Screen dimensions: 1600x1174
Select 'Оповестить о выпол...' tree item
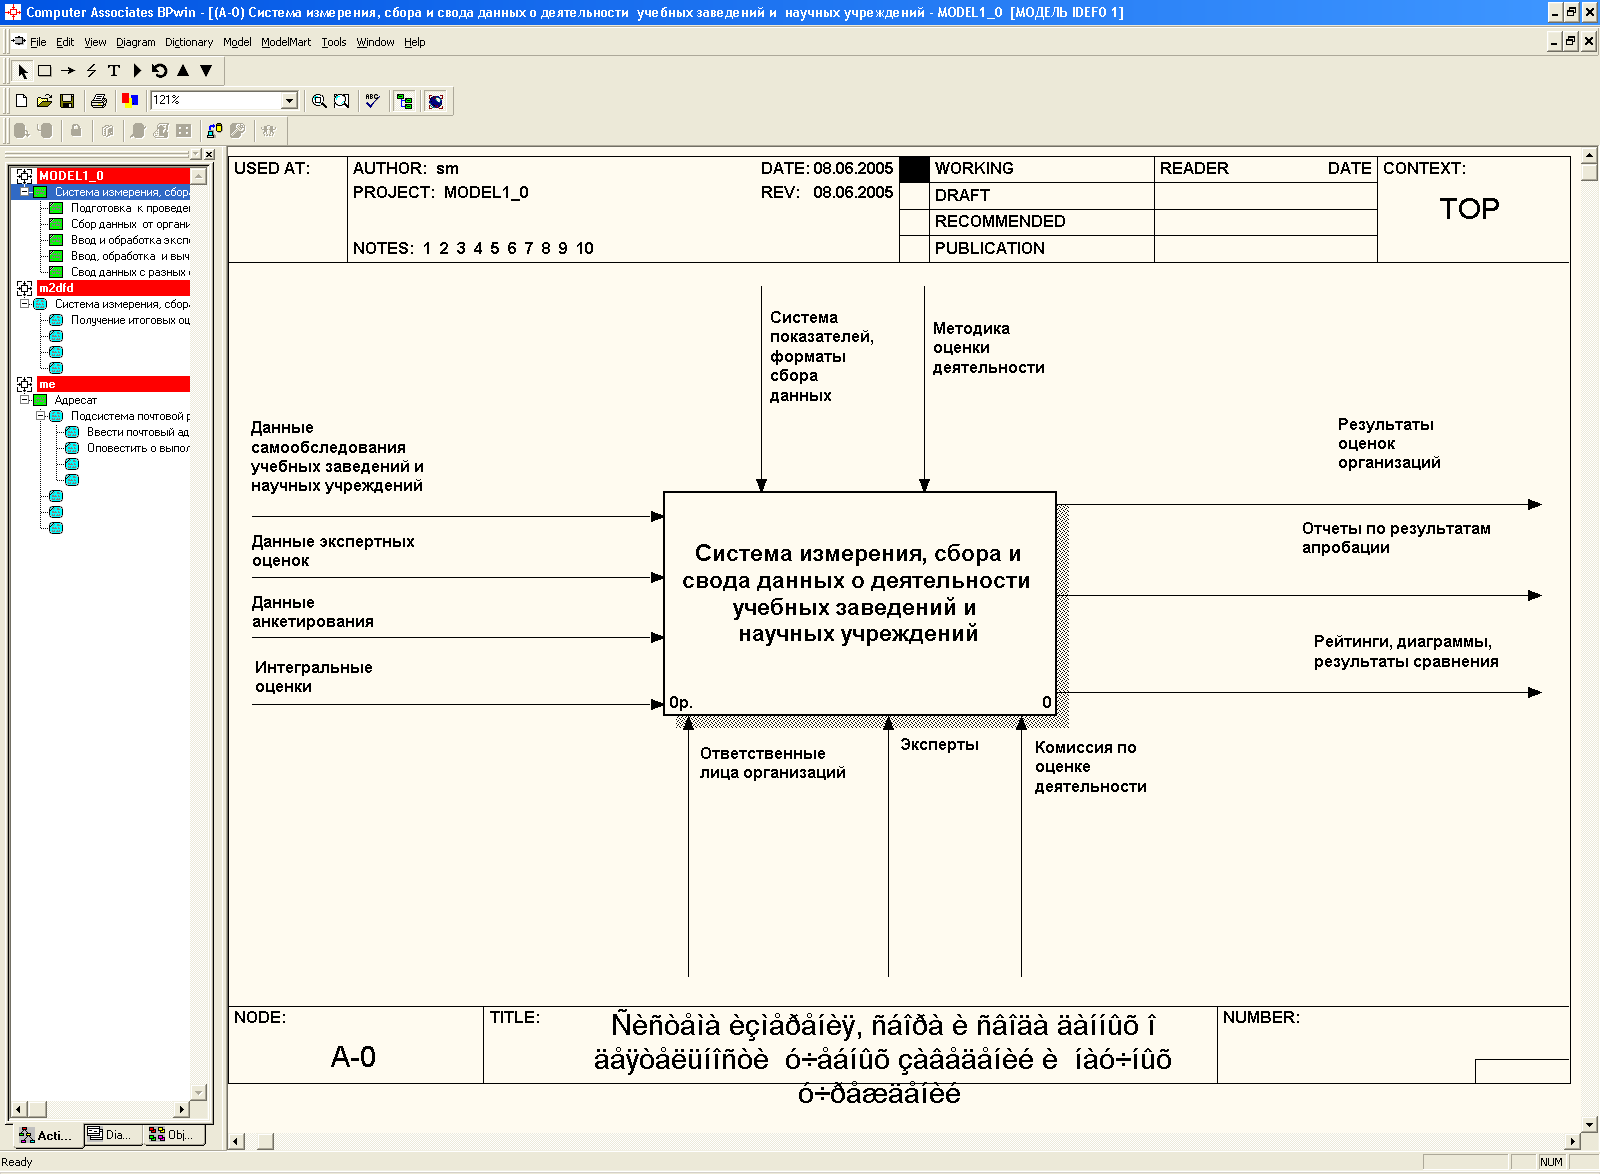[138, 448]
